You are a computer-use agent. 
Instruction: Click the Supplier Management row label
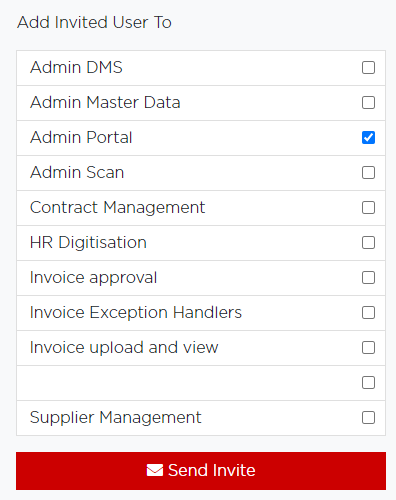point(116,418)
